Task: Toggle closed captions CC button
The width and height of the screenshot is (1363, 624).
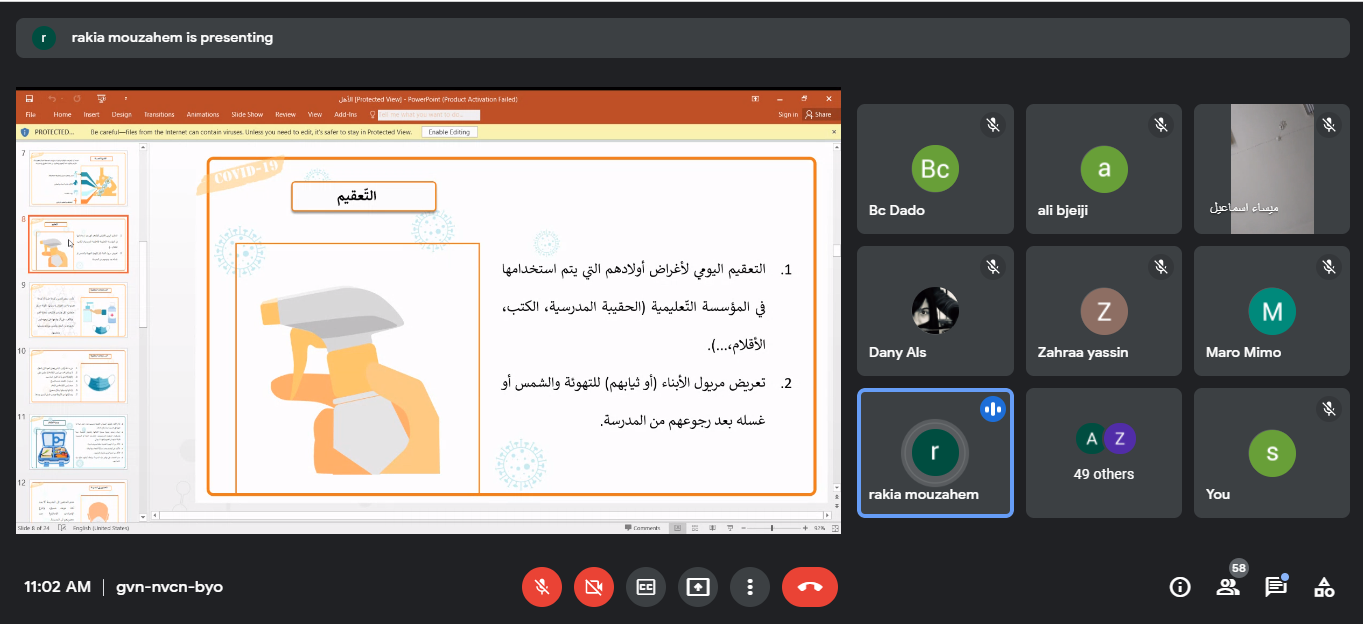Action: tap(646, 587)
